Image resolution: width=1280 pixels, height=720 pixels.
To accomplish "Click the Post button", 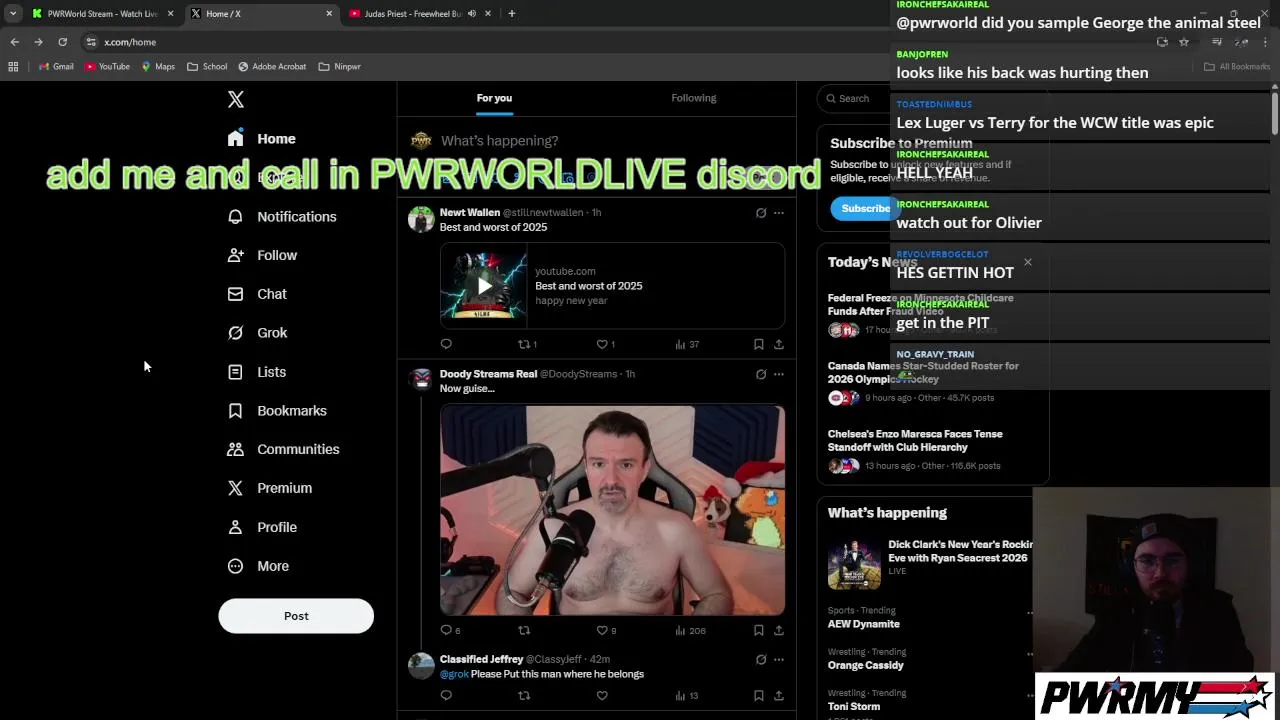I will pyautogui.click(x=296, y=616).
